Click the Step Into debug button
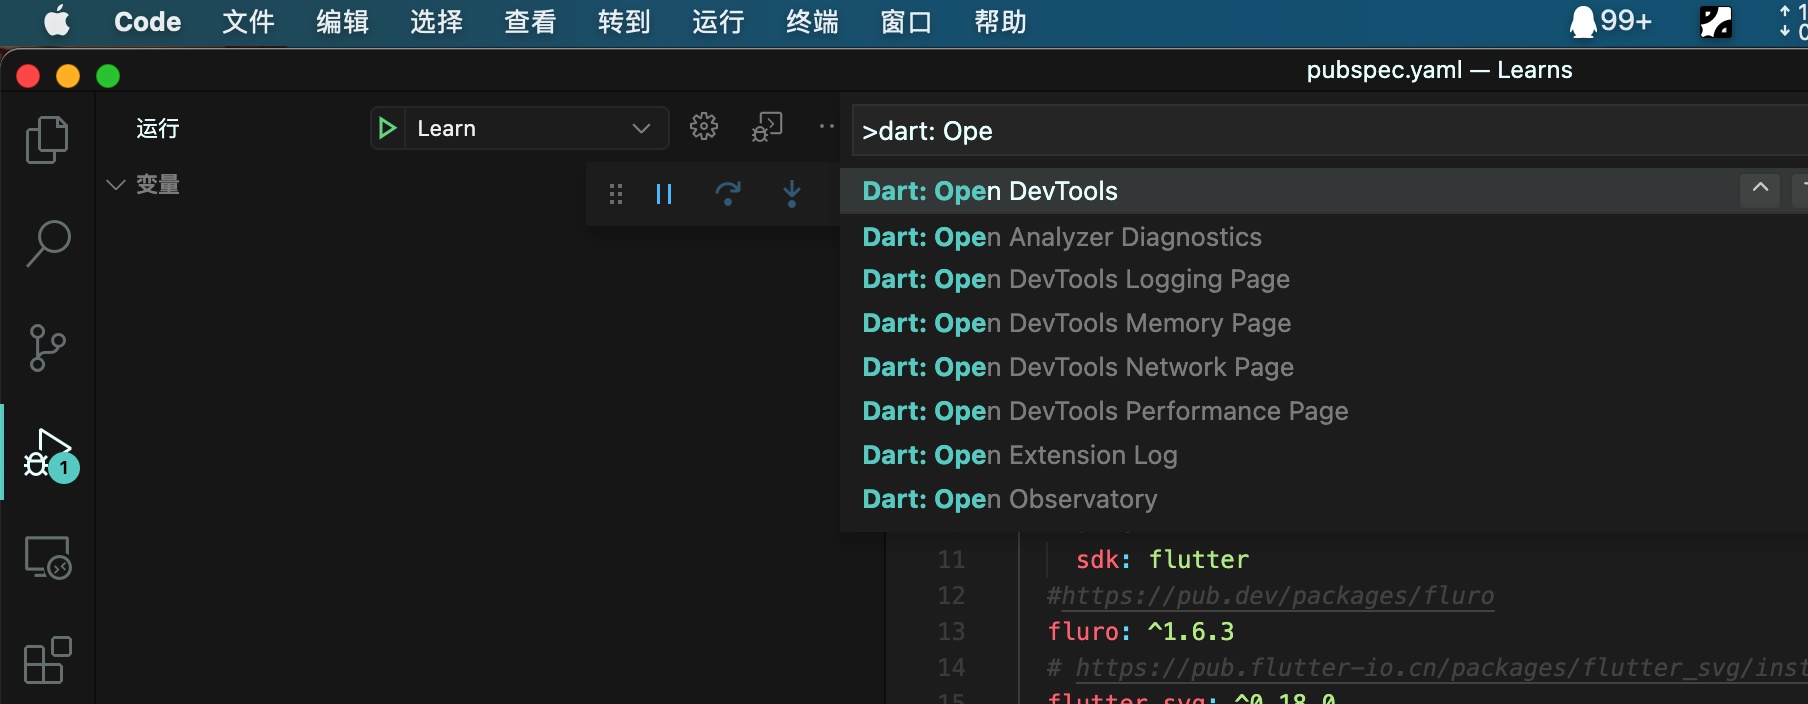Screen dimensions: 1808x704 tap(791, 194)
